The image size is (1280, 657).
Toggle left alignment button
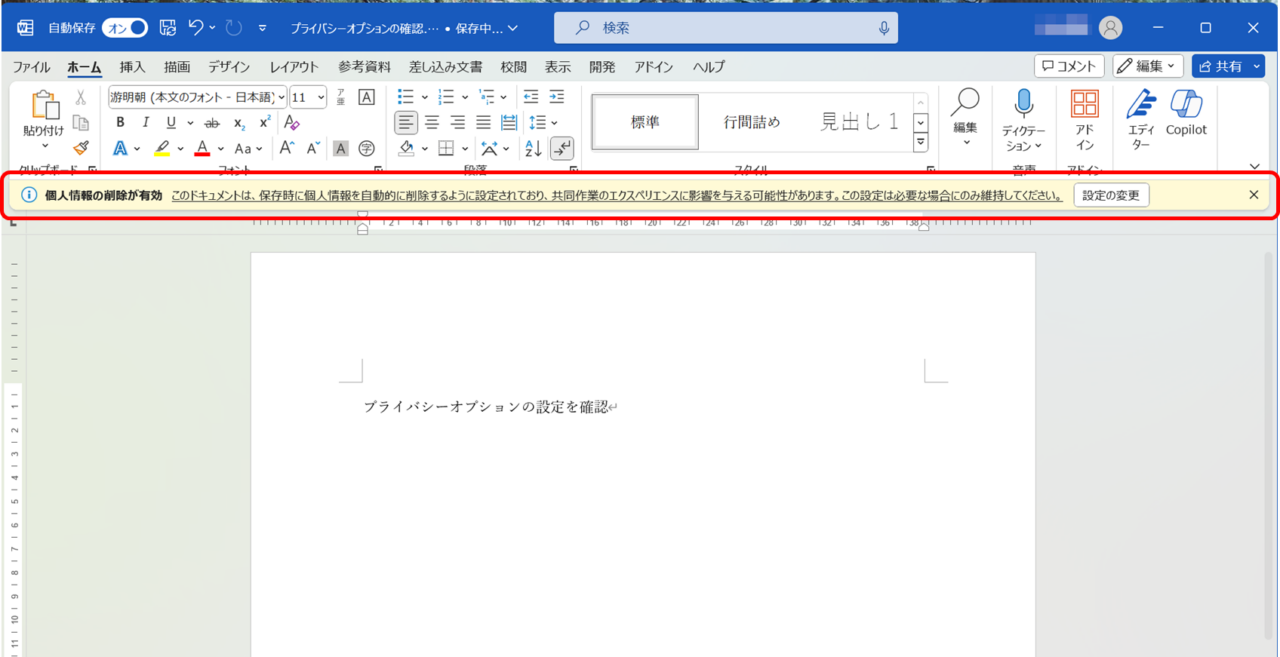(406, 122)
